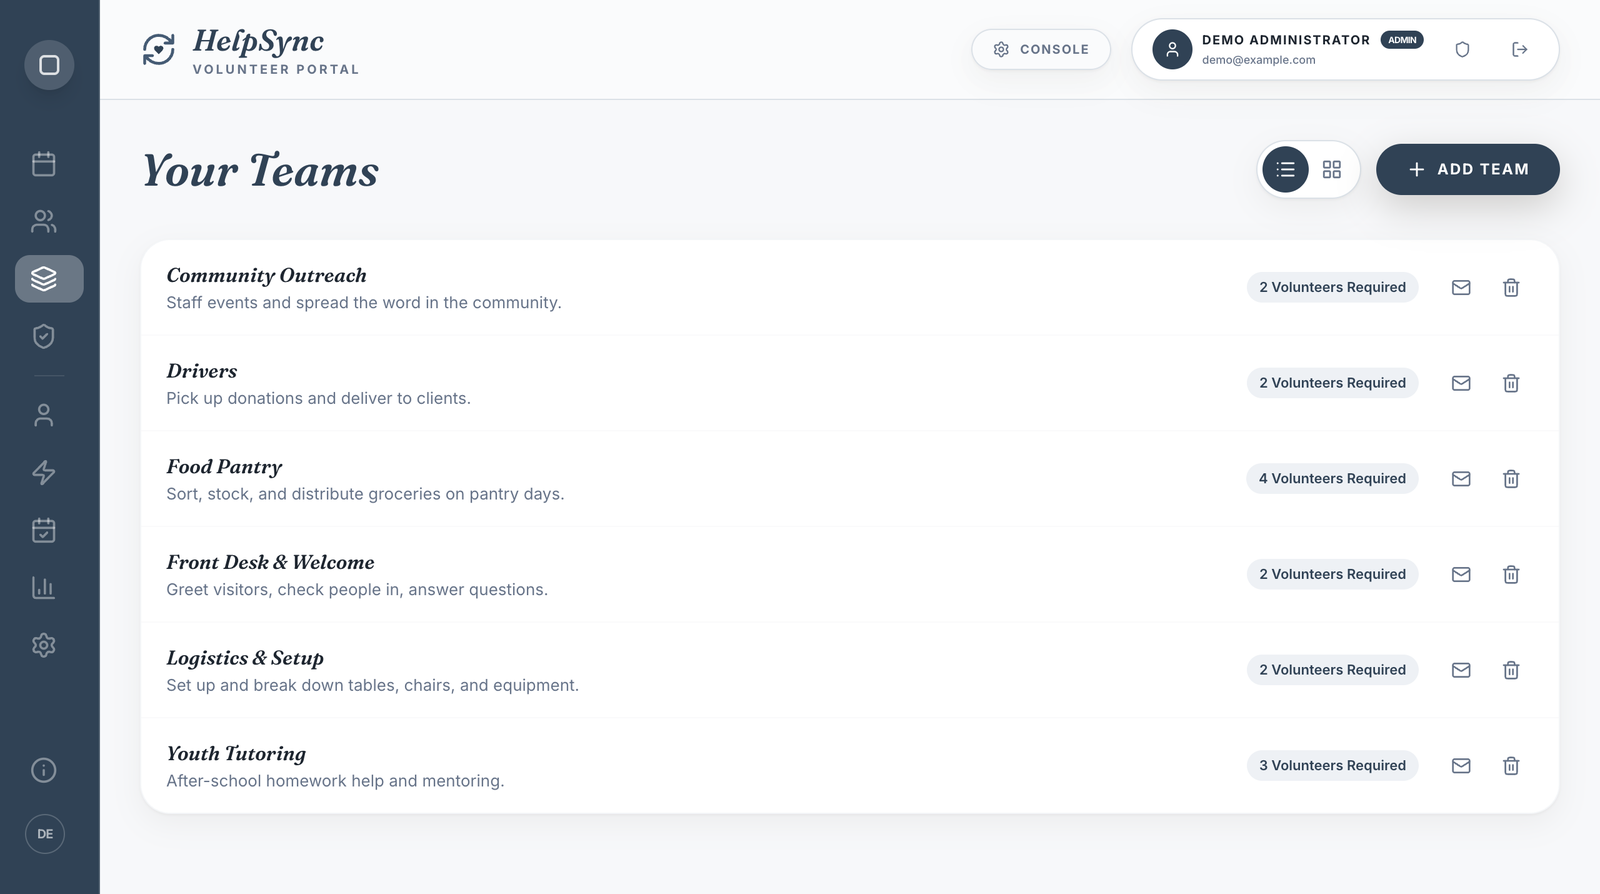
Task: Email the Front Desk & Welcome team
Action: tap(1461, 574)
